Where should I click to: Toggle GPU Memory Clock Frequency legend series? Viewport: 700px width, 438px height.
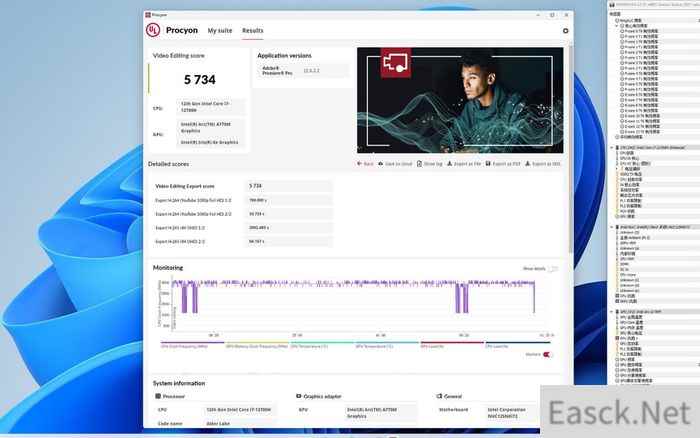coord(257,346)
